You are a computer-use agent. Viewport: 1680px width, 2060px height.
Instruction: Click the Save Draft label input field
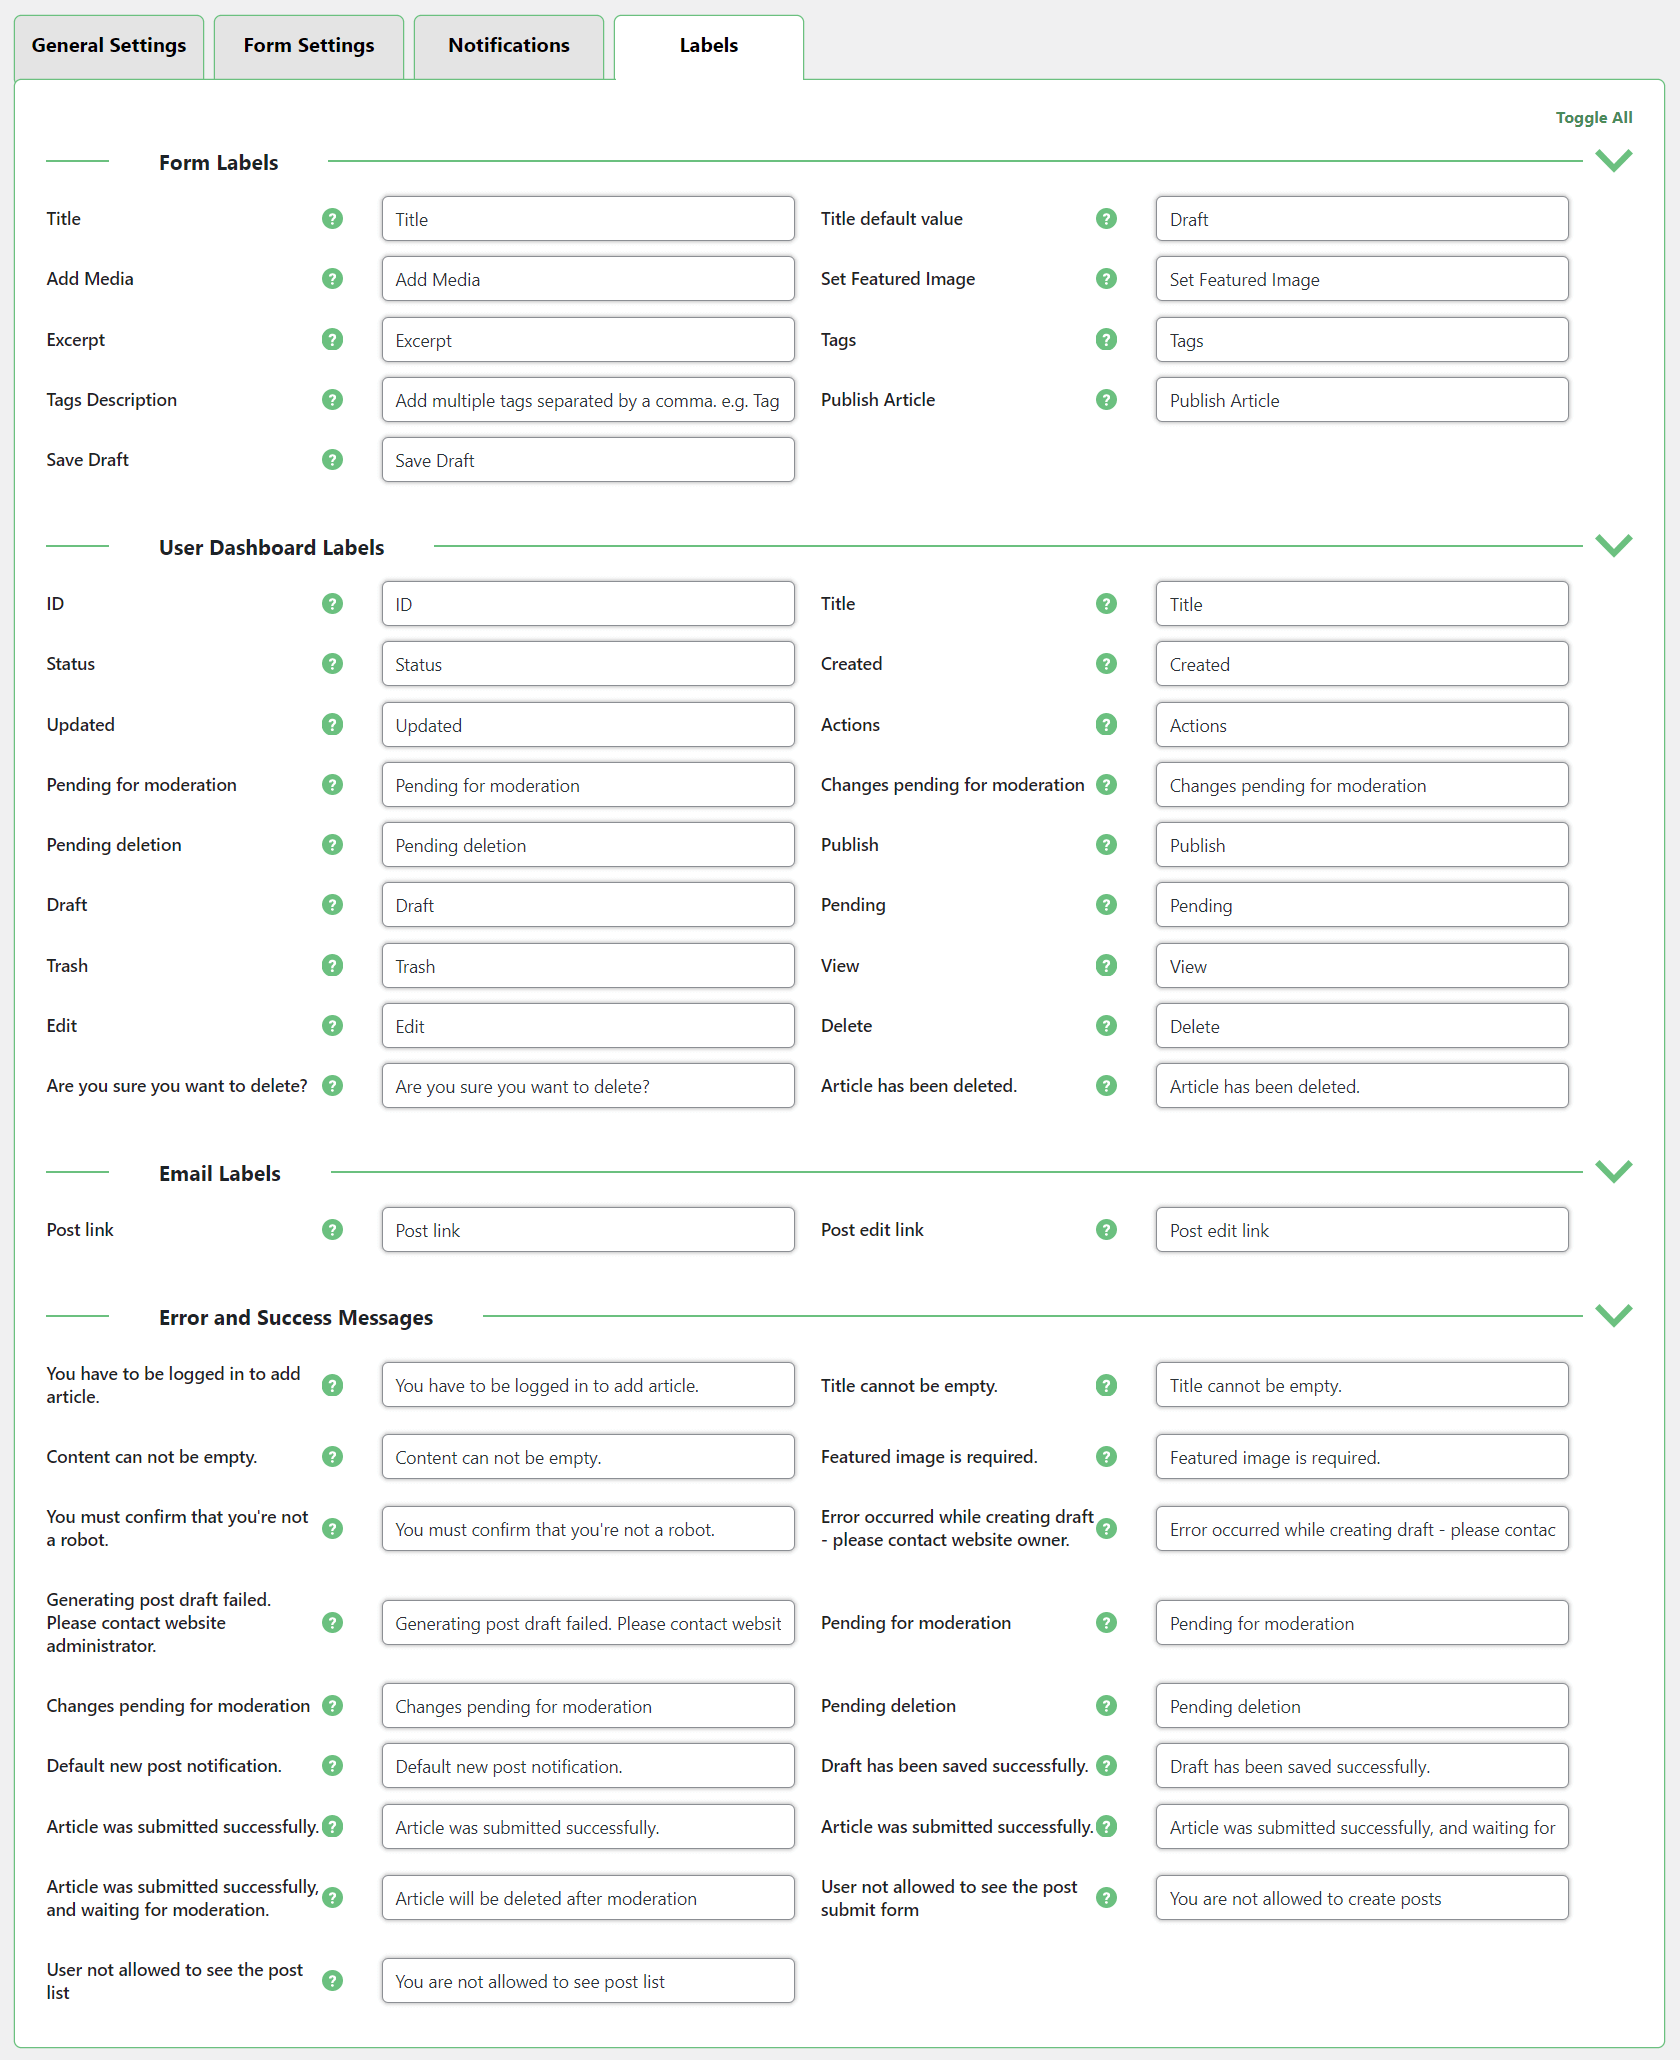point(587,460)
